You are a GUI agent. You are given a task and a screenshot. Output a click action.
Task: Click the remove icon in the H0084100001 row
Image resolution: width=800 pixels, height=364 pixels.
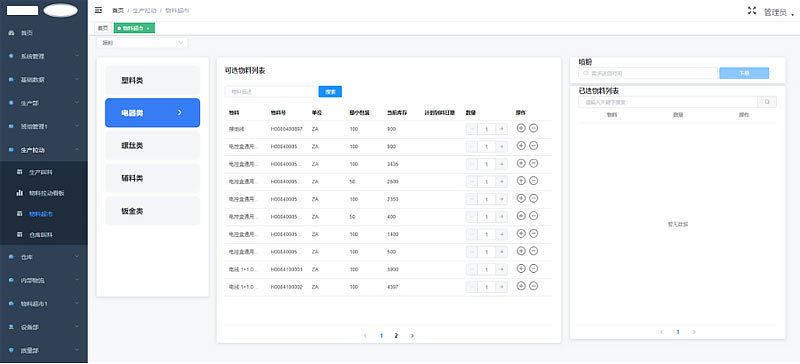[533, 269]
